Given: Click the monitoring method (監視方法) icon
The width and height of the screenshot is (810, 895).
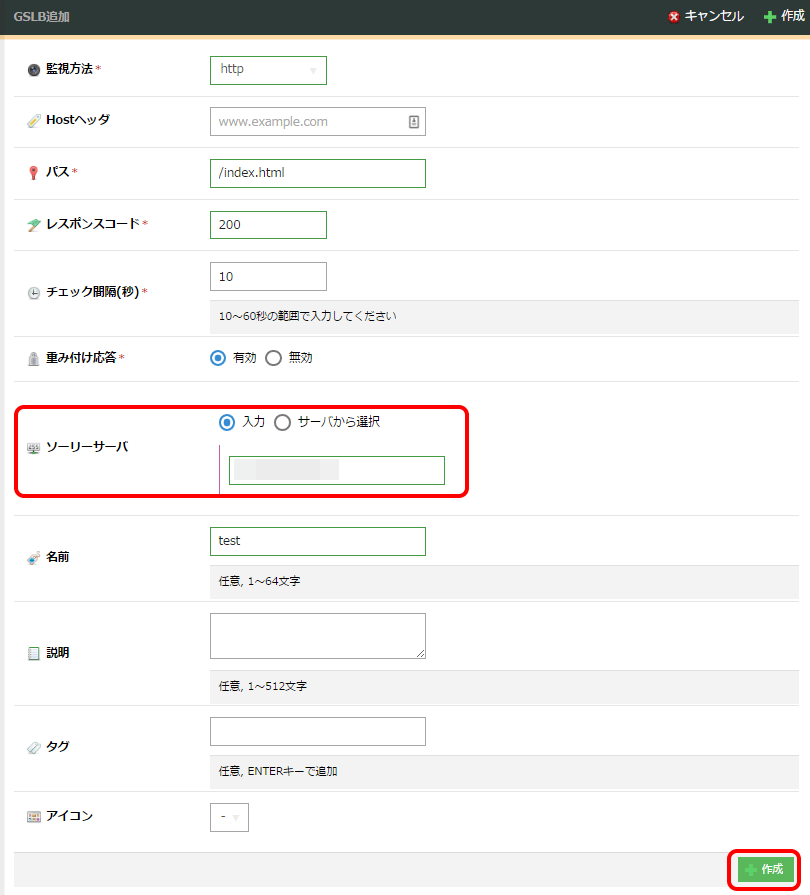Looking at the screenshot, I should pyautogui.click(x=34, y=70).
